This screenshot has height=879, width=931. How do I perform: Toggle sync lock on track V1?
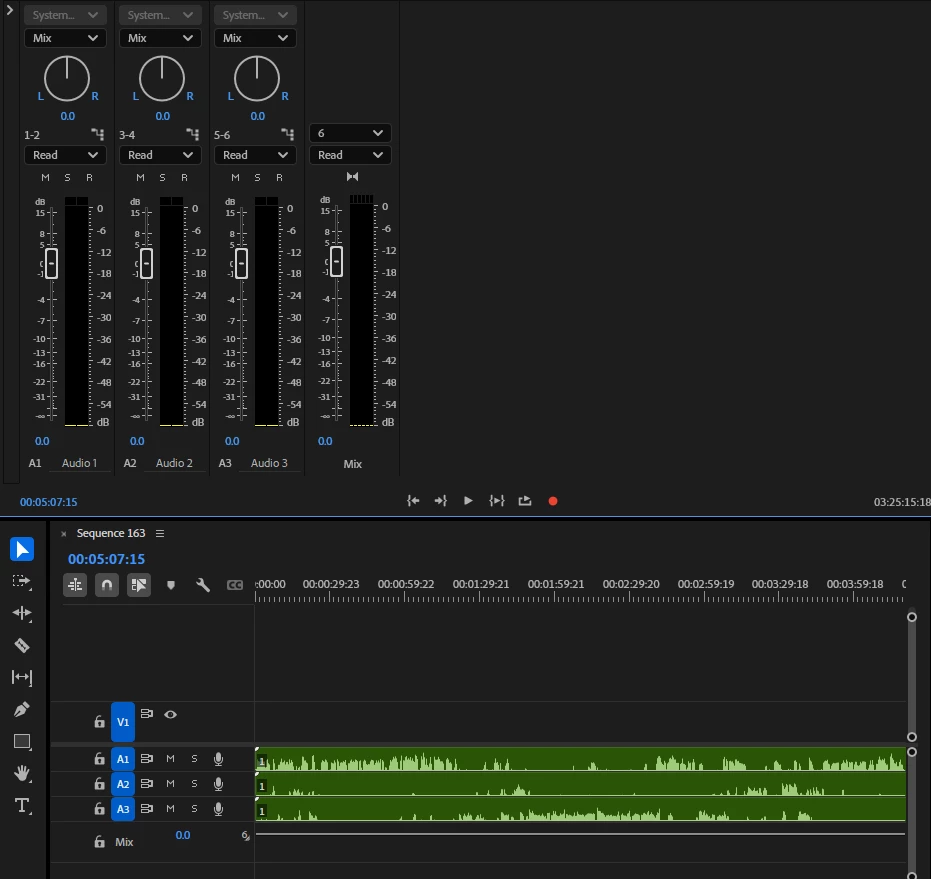(147, 713)
